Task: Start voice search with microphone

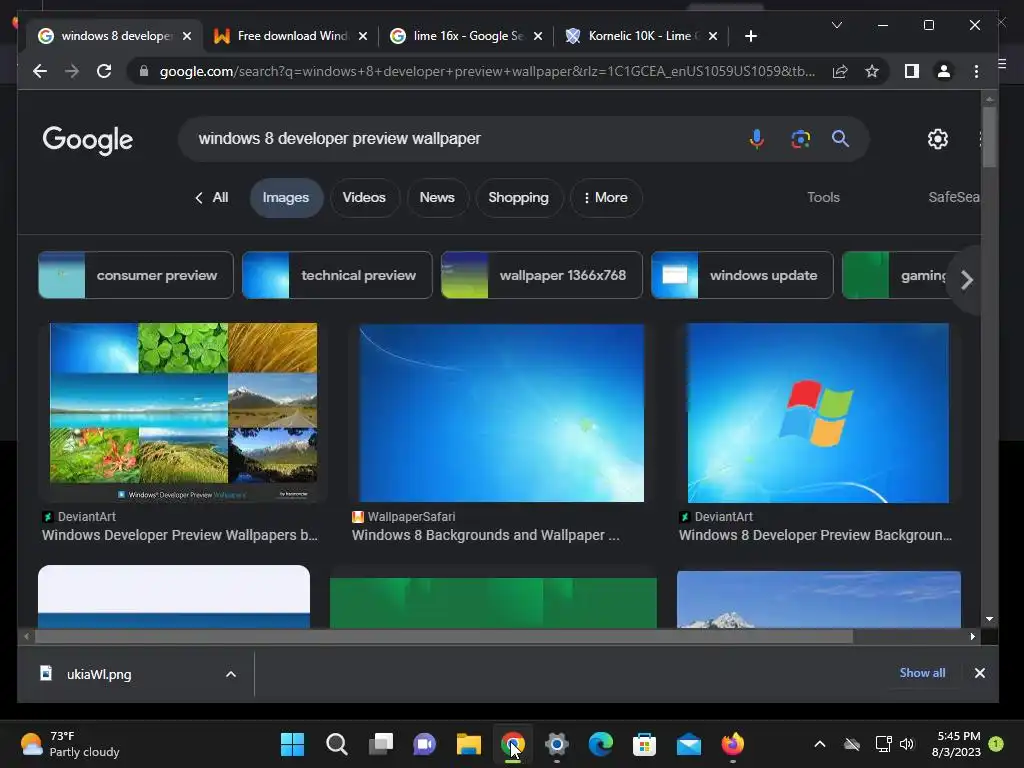Action: click(x=756, y=138)
